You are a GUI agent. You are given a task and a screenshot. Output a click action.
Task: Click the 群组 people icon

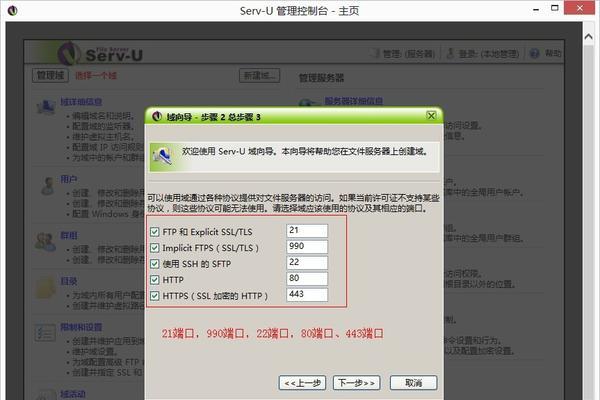[x=45, y=242]
